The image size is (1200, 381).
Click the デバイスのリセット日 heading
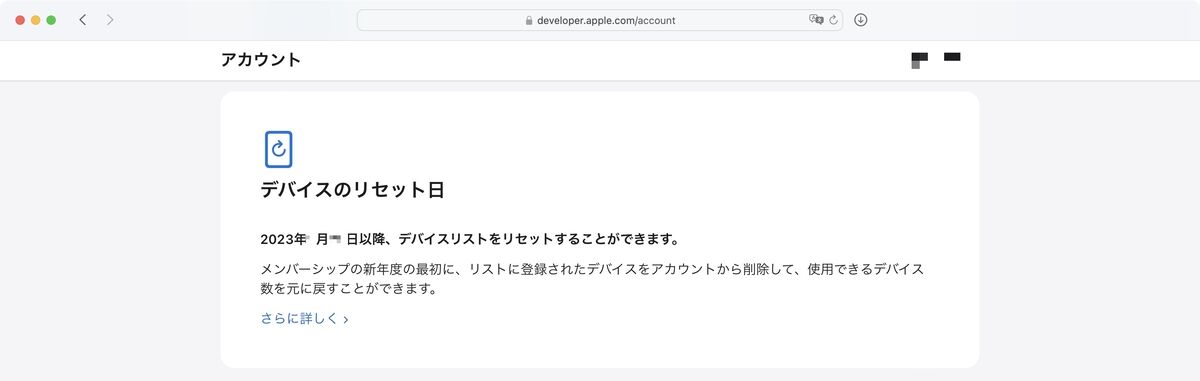tap(352, 190)
